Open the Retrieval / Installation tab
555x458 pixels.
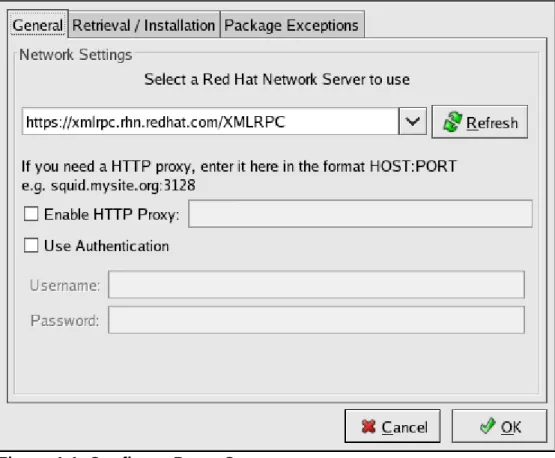click(x=144, y=25)
